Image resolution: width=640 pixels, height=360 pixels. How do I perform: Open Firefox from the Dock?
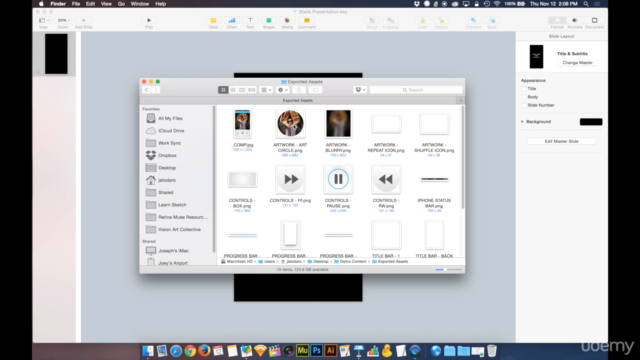tap(204, 351)
